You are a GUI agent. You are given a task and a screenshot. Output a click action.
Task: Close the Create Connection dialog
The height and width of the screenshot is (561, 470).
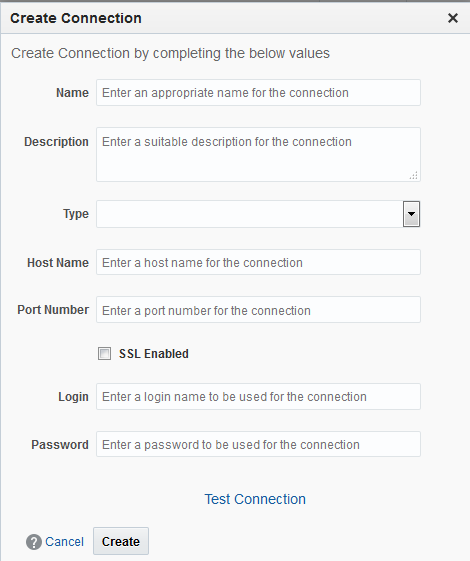click(453, 18)
